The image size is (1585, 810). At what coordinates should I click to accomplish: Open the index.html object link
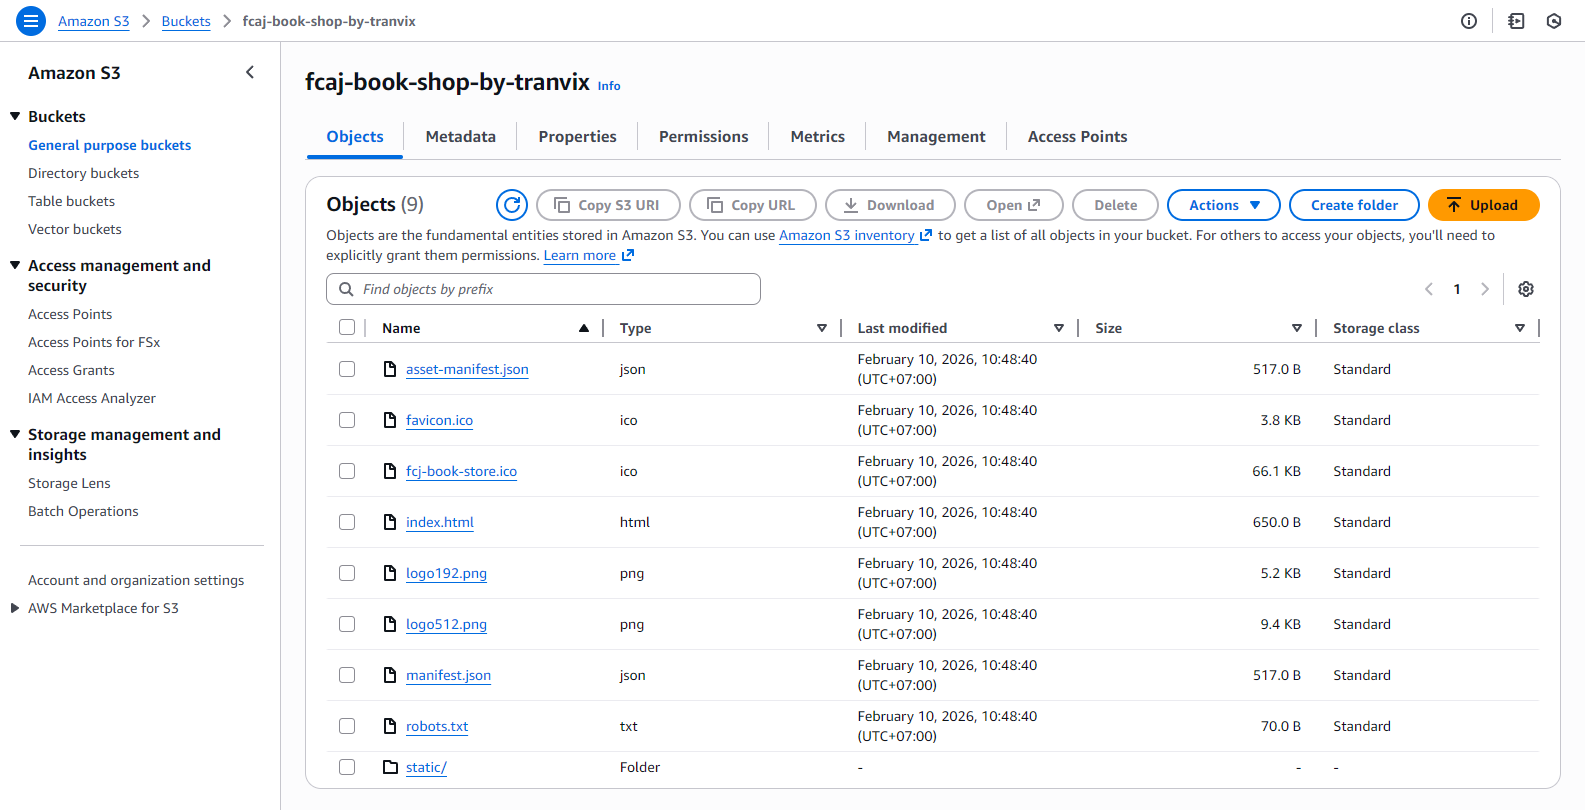pos(440,522)
